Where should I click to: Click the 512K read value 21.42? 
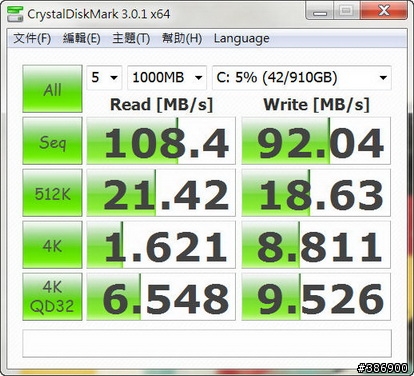click(161, 193)
